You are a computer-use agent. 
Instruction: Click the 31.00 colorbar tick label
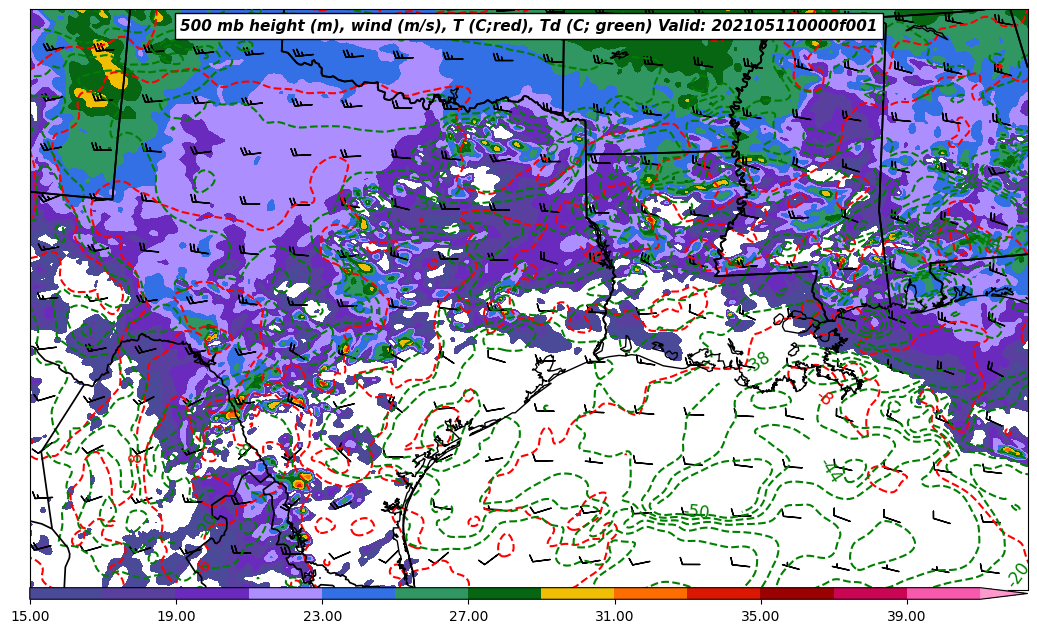pos(614,617)
